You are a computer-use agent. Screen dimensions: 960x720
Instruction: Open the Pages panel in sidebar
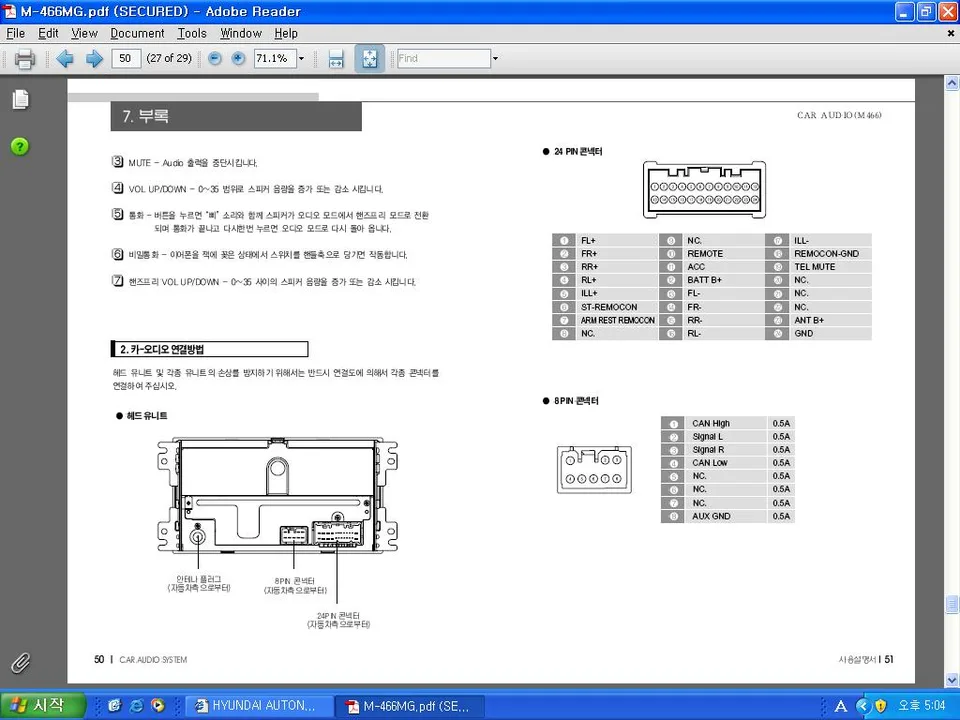click(x=20, y=99)
